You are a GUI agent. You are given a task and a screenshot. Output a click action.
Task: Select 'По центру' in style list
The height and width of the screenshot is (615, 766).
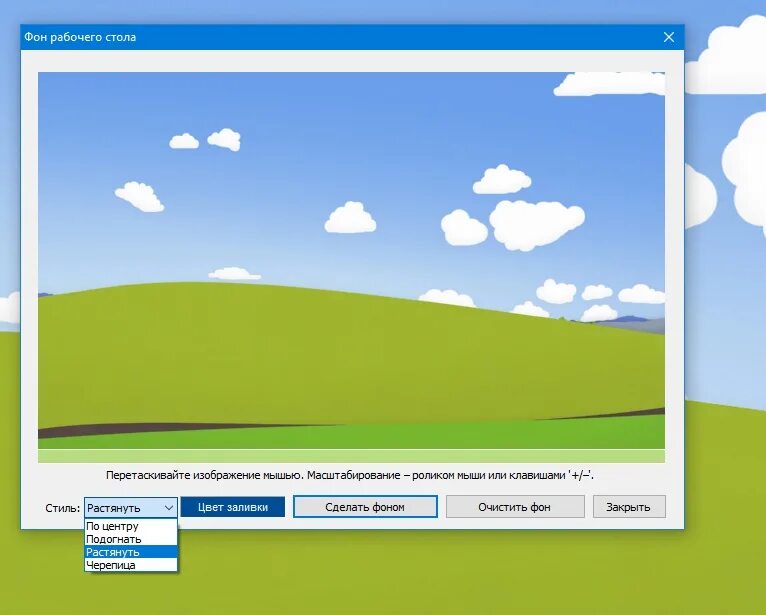click(x=130, y=526)
